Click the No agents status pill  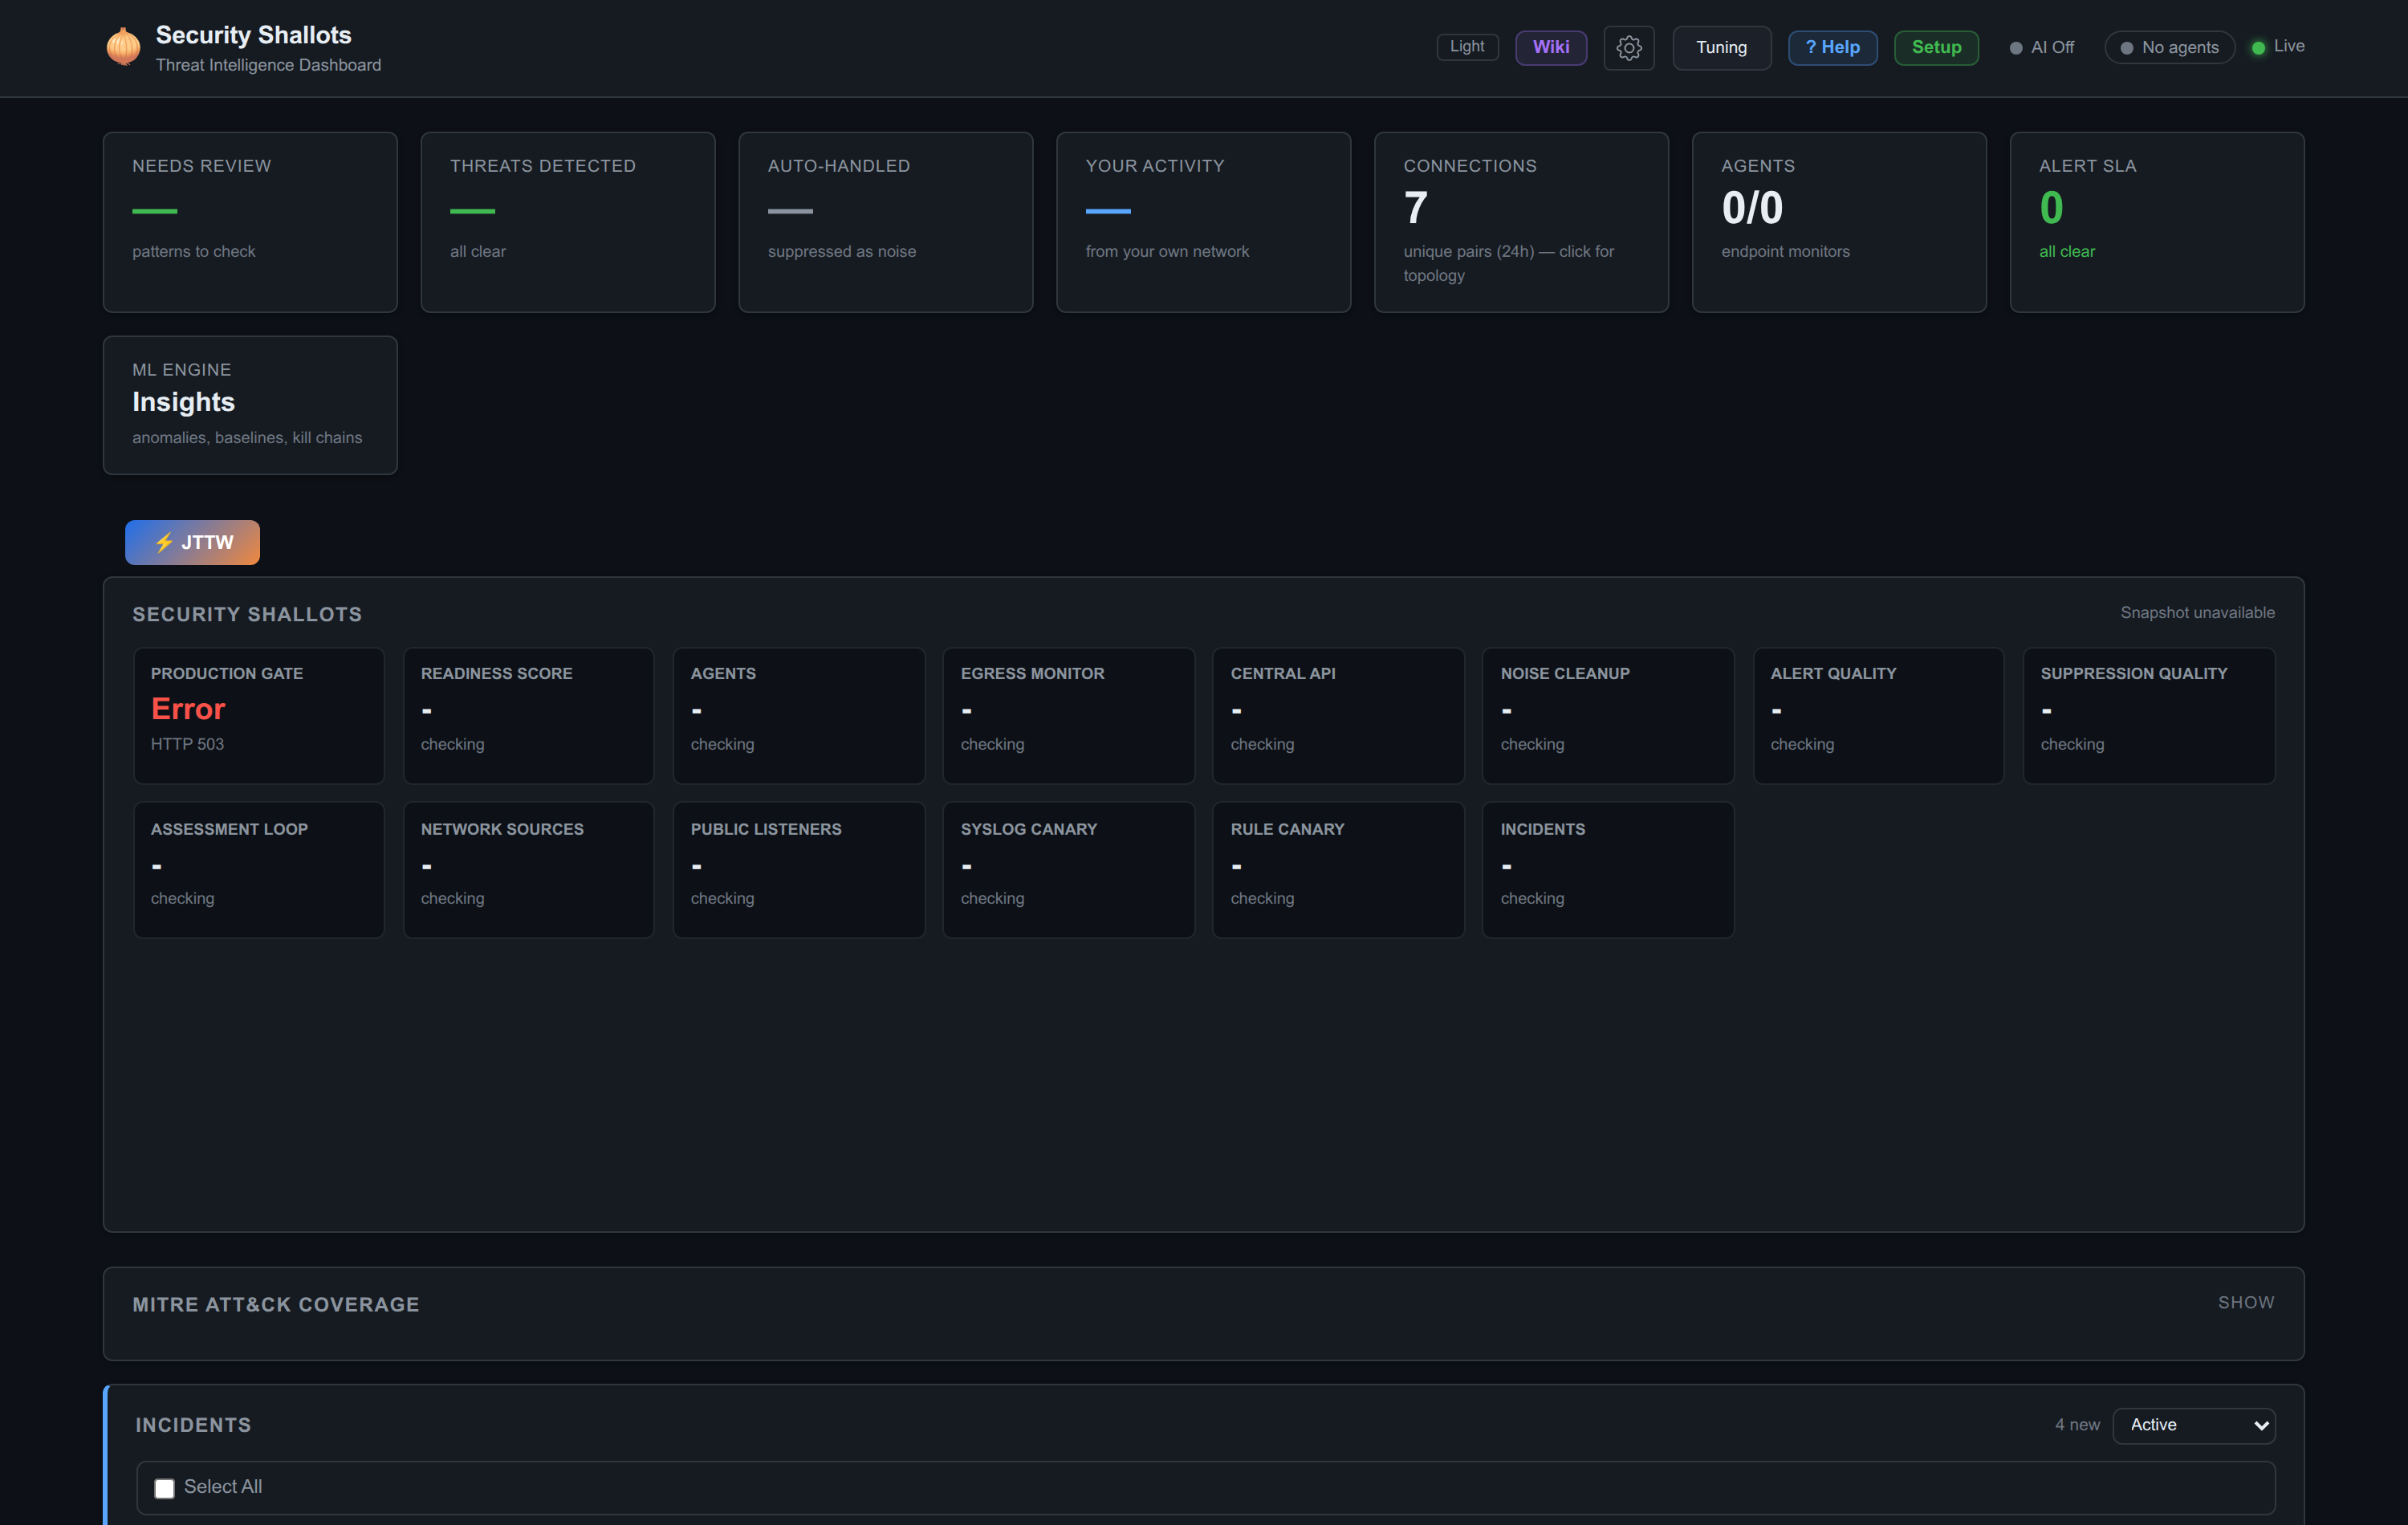[x=2169, y=47]
